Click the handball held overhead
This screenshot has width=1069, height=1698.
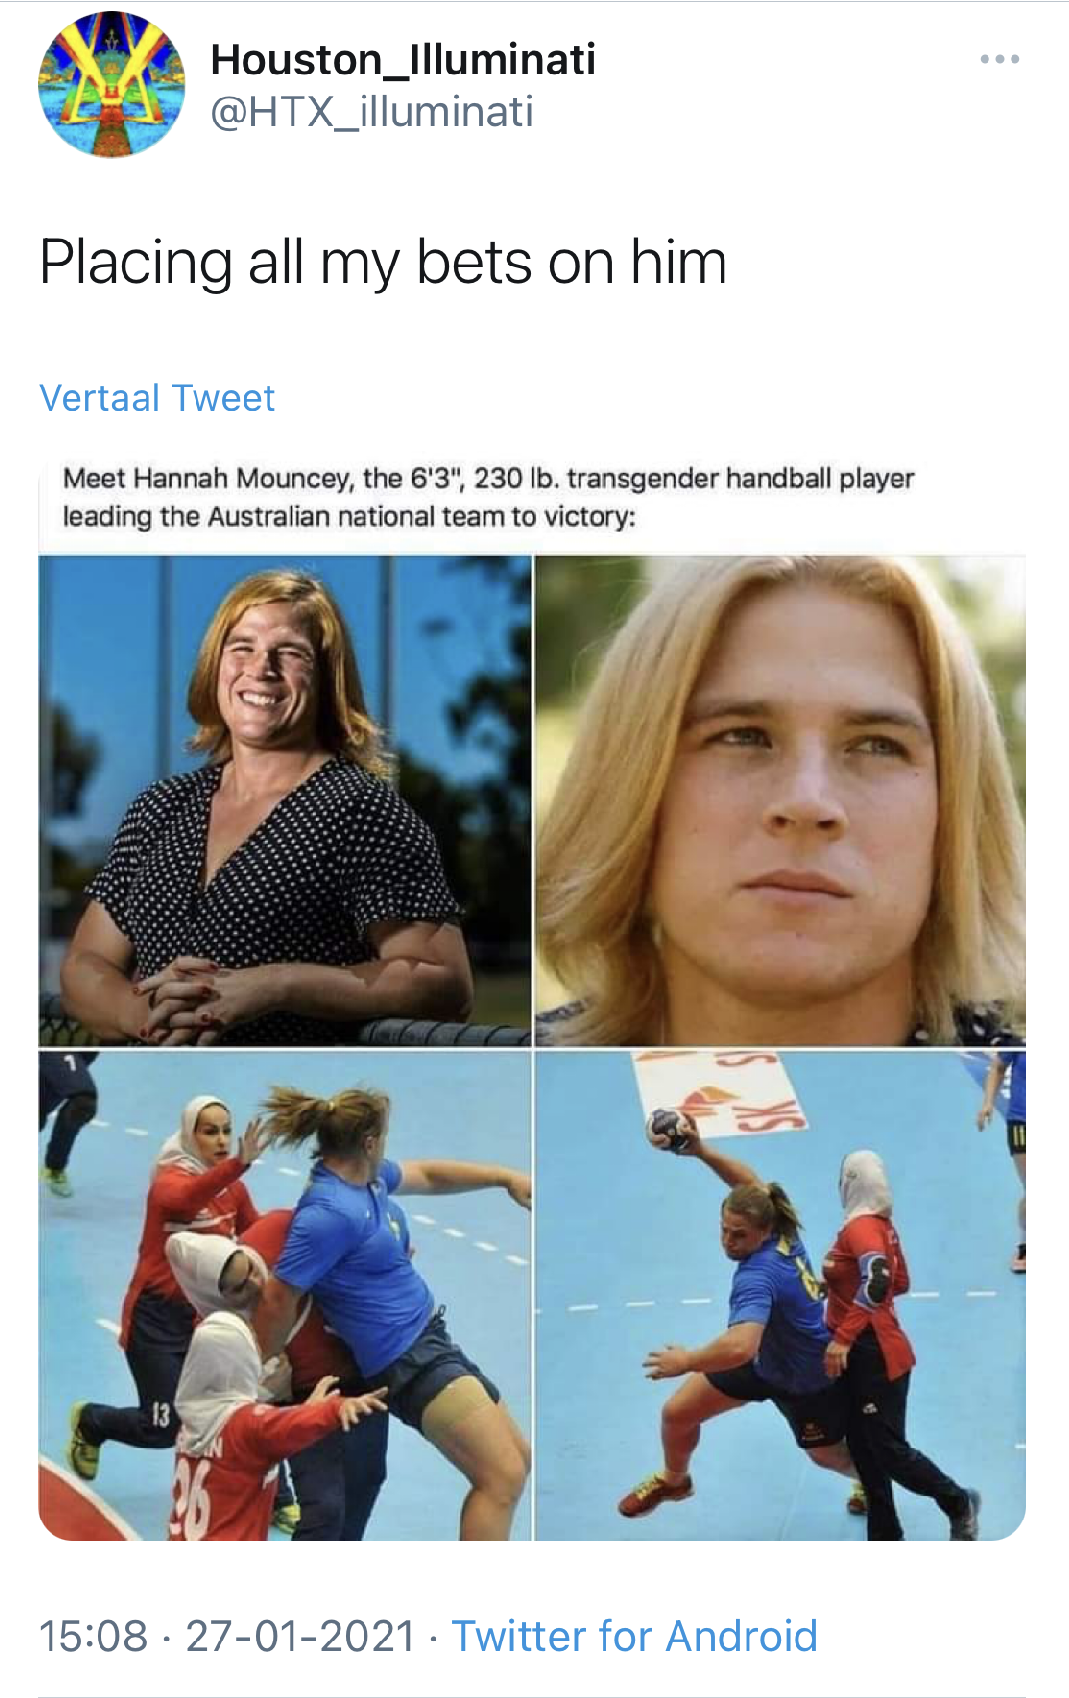[x=669, y=1130]
